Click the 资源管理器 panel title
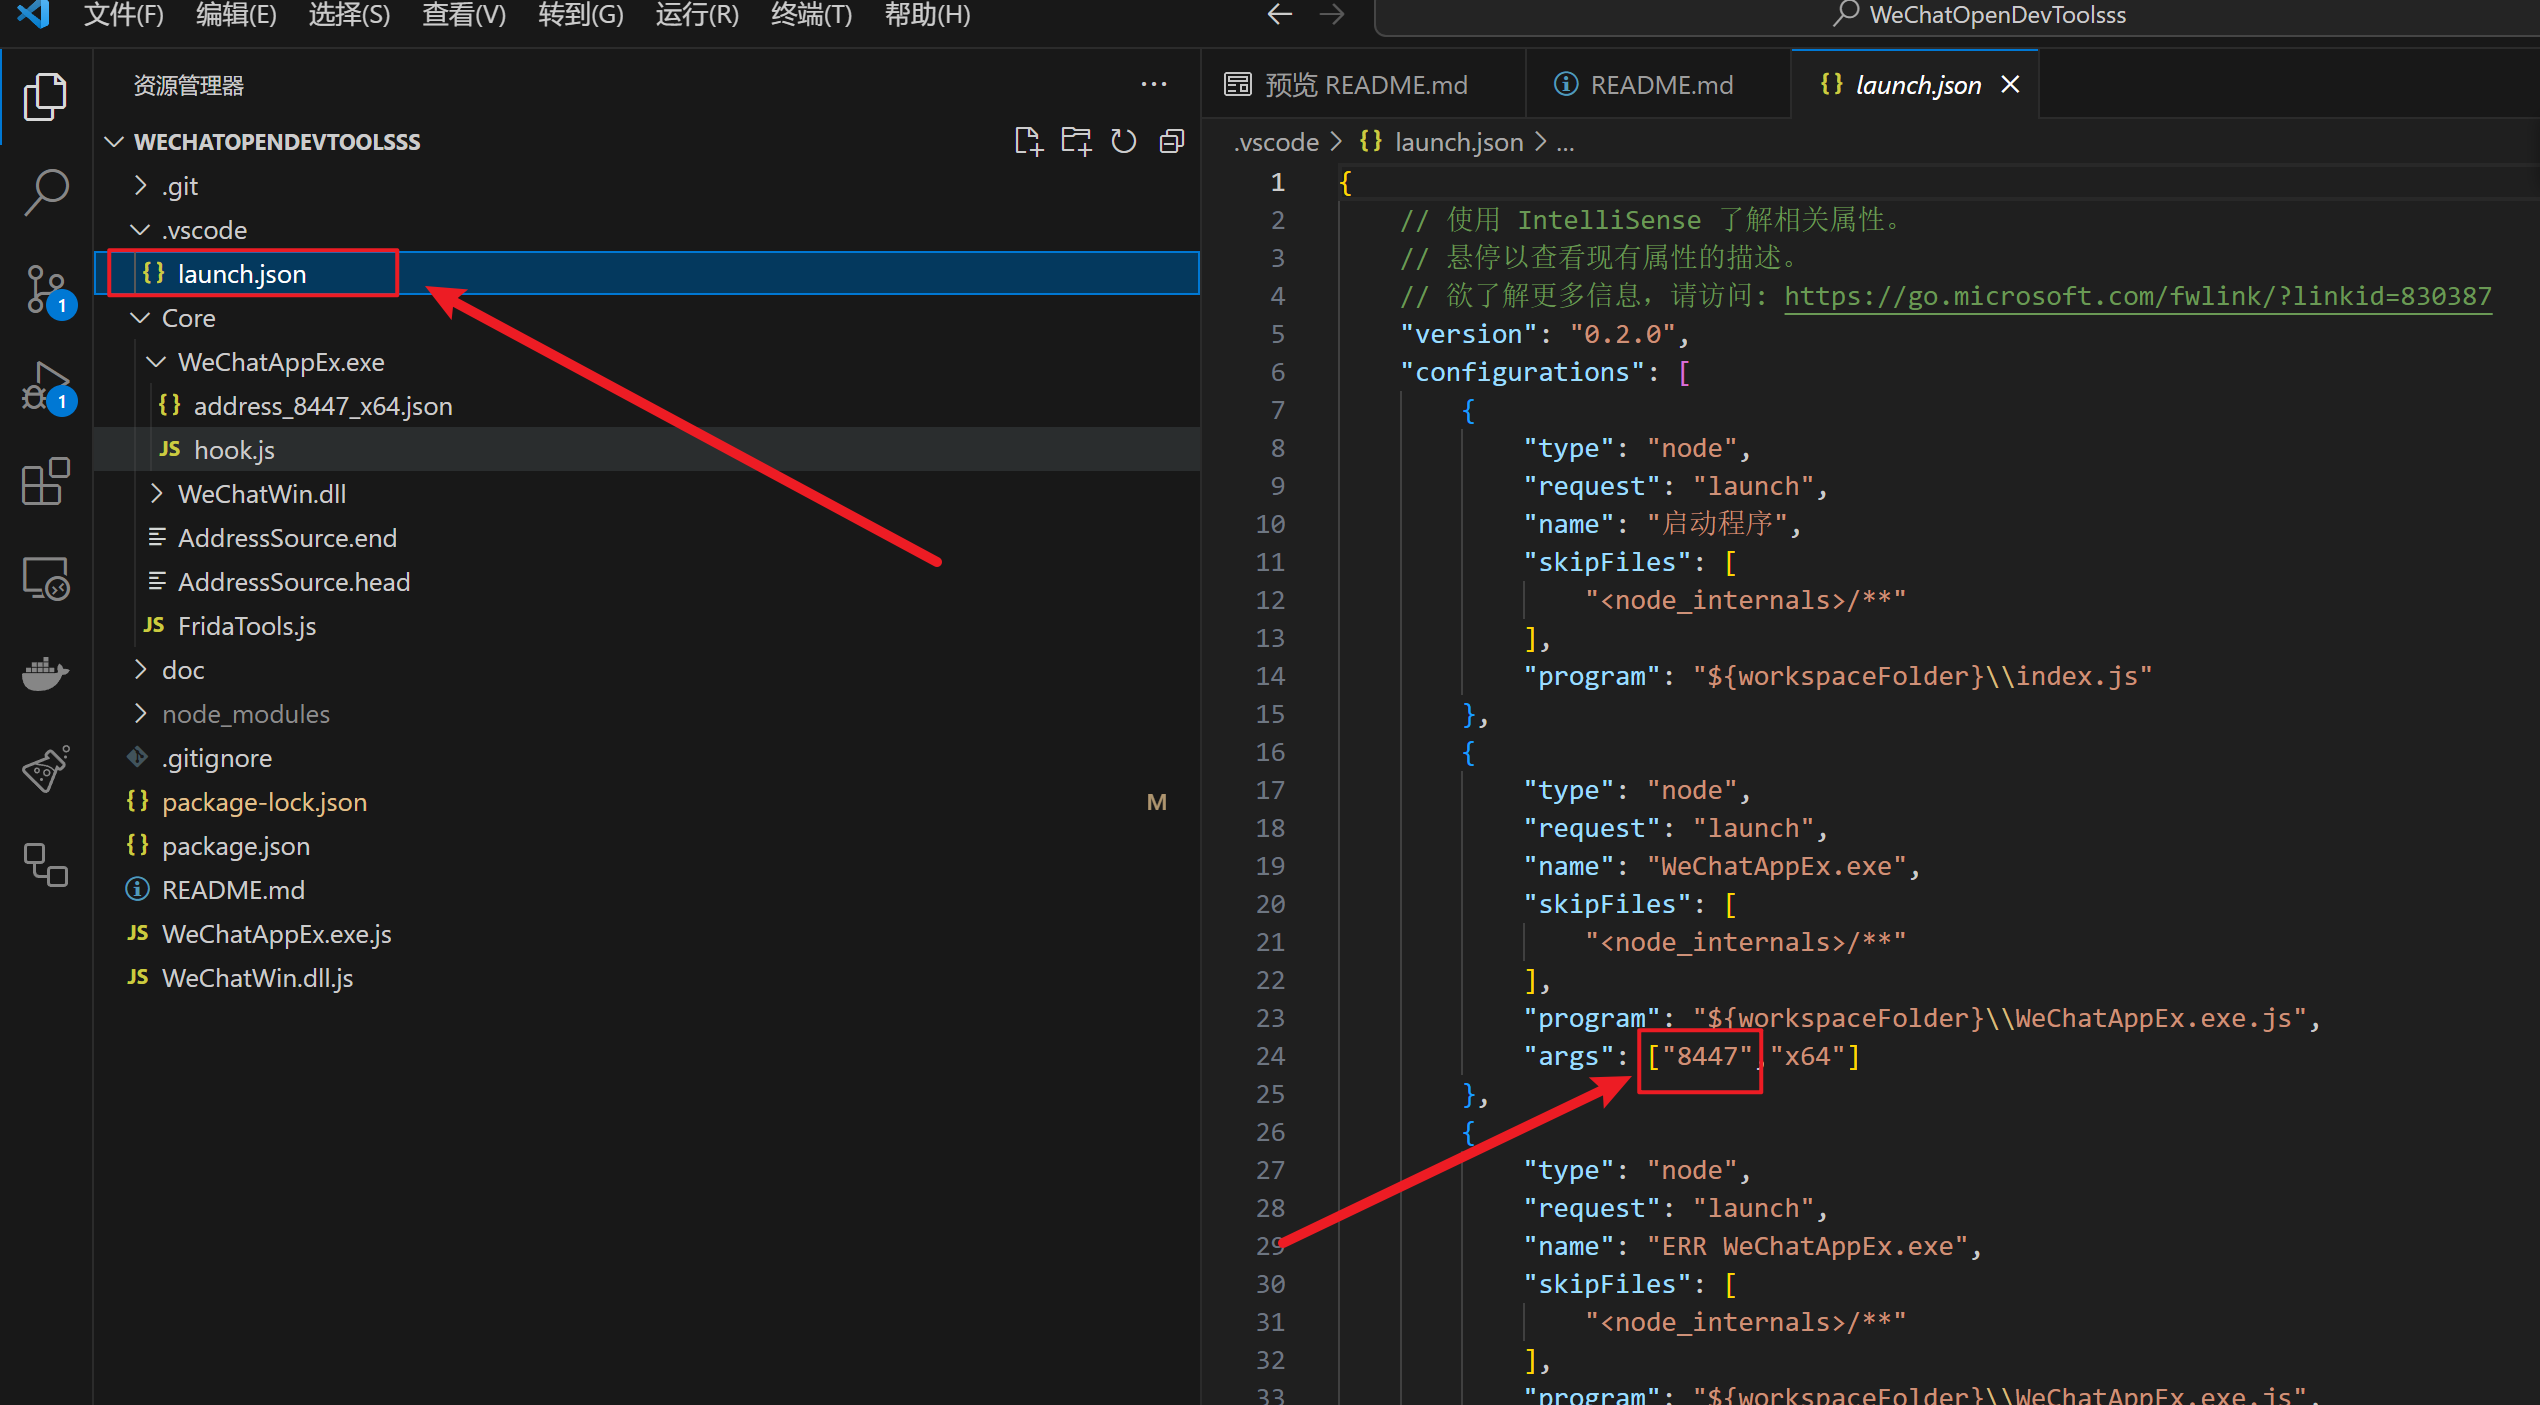Screen dimensions: 2540x1405 click(x=188, y=86)
